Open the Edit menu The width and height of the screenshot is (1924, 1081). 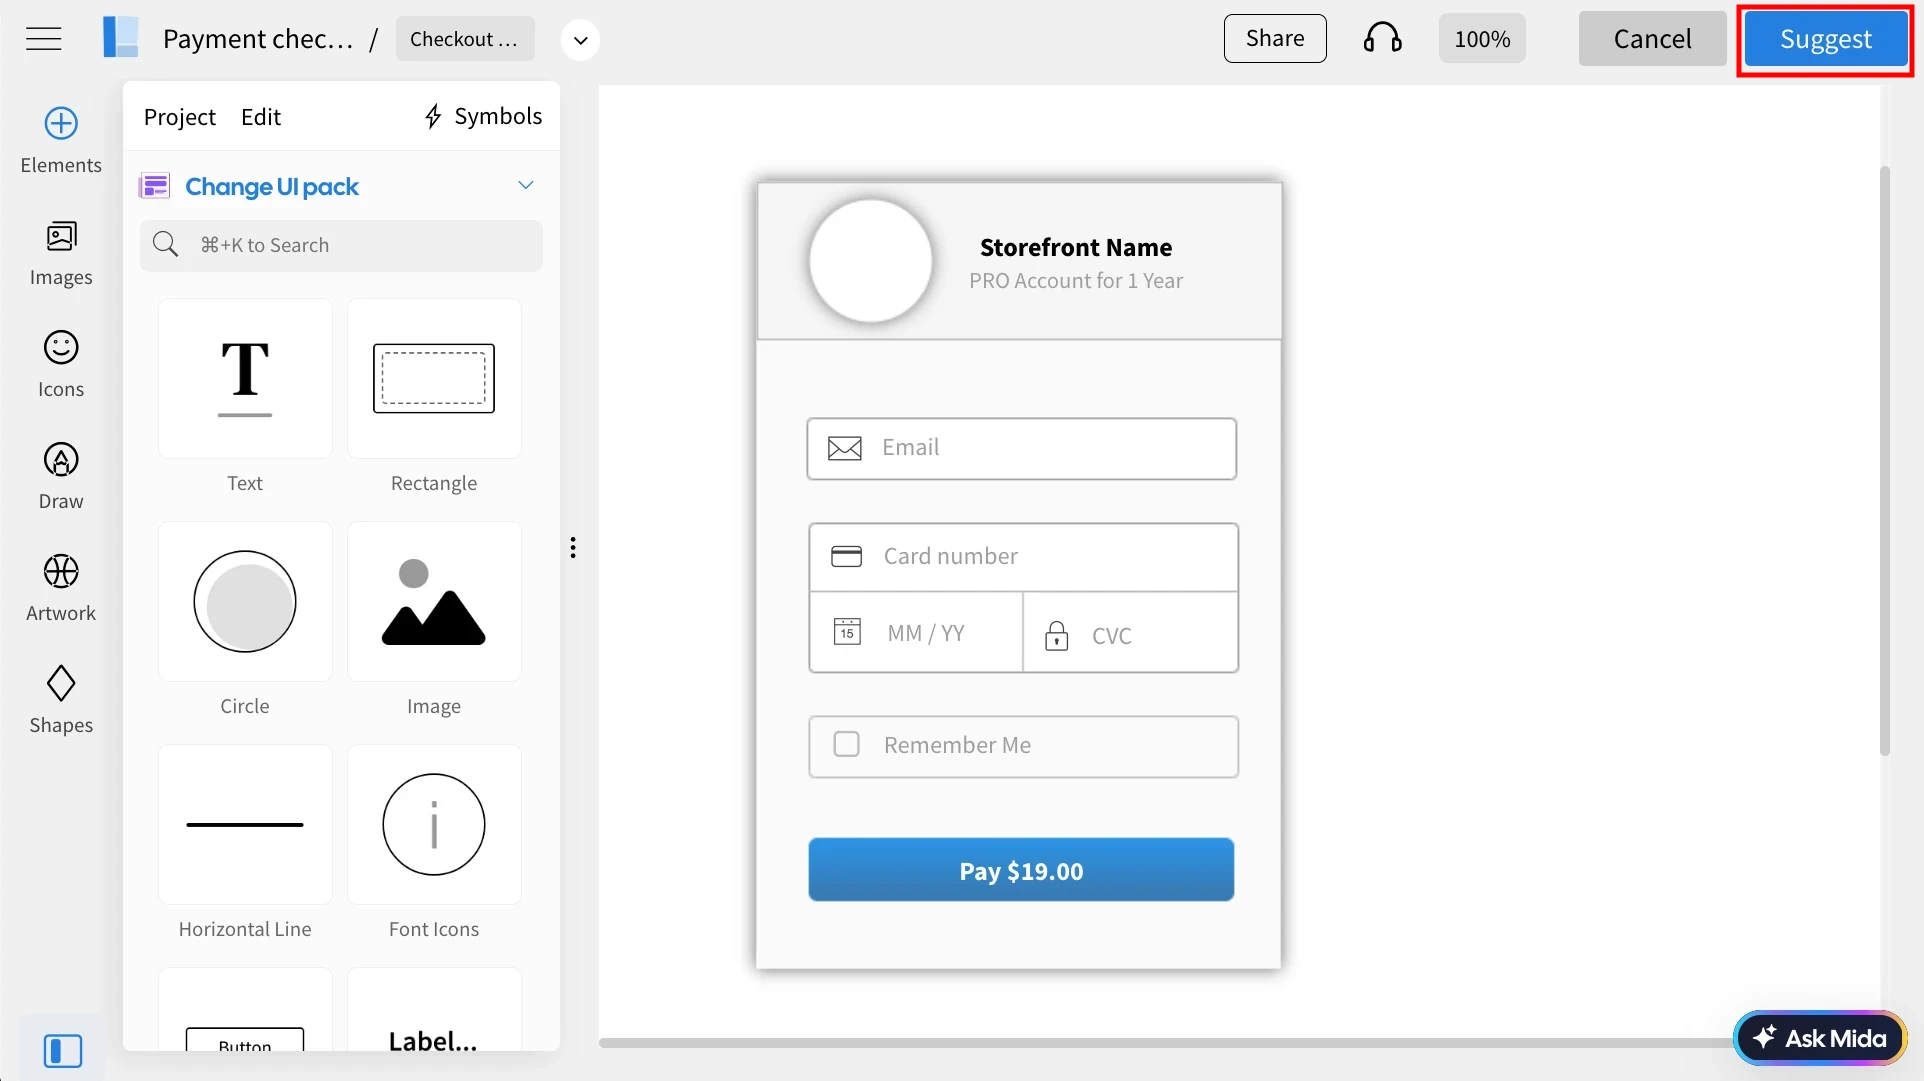pyautogui.click(x=260, y=117)
